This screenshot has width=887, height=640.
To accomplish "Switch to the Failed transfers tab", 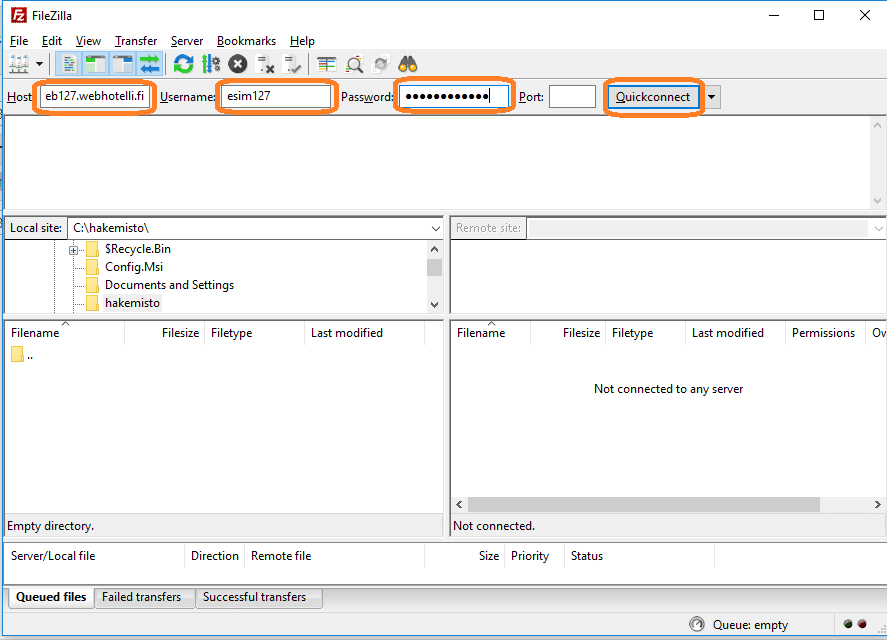I will point(142,597).
